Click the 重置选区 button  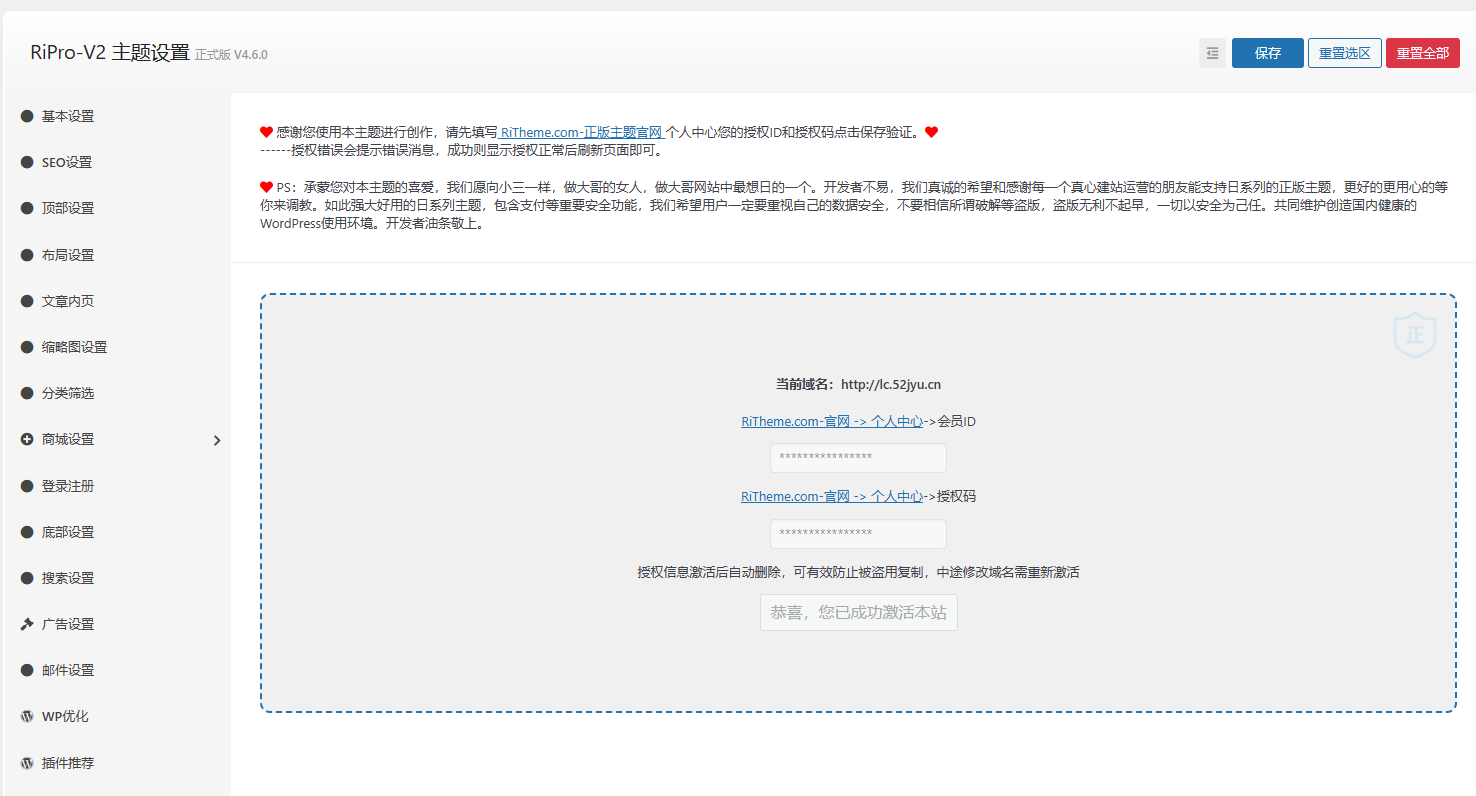[1344, 53]
